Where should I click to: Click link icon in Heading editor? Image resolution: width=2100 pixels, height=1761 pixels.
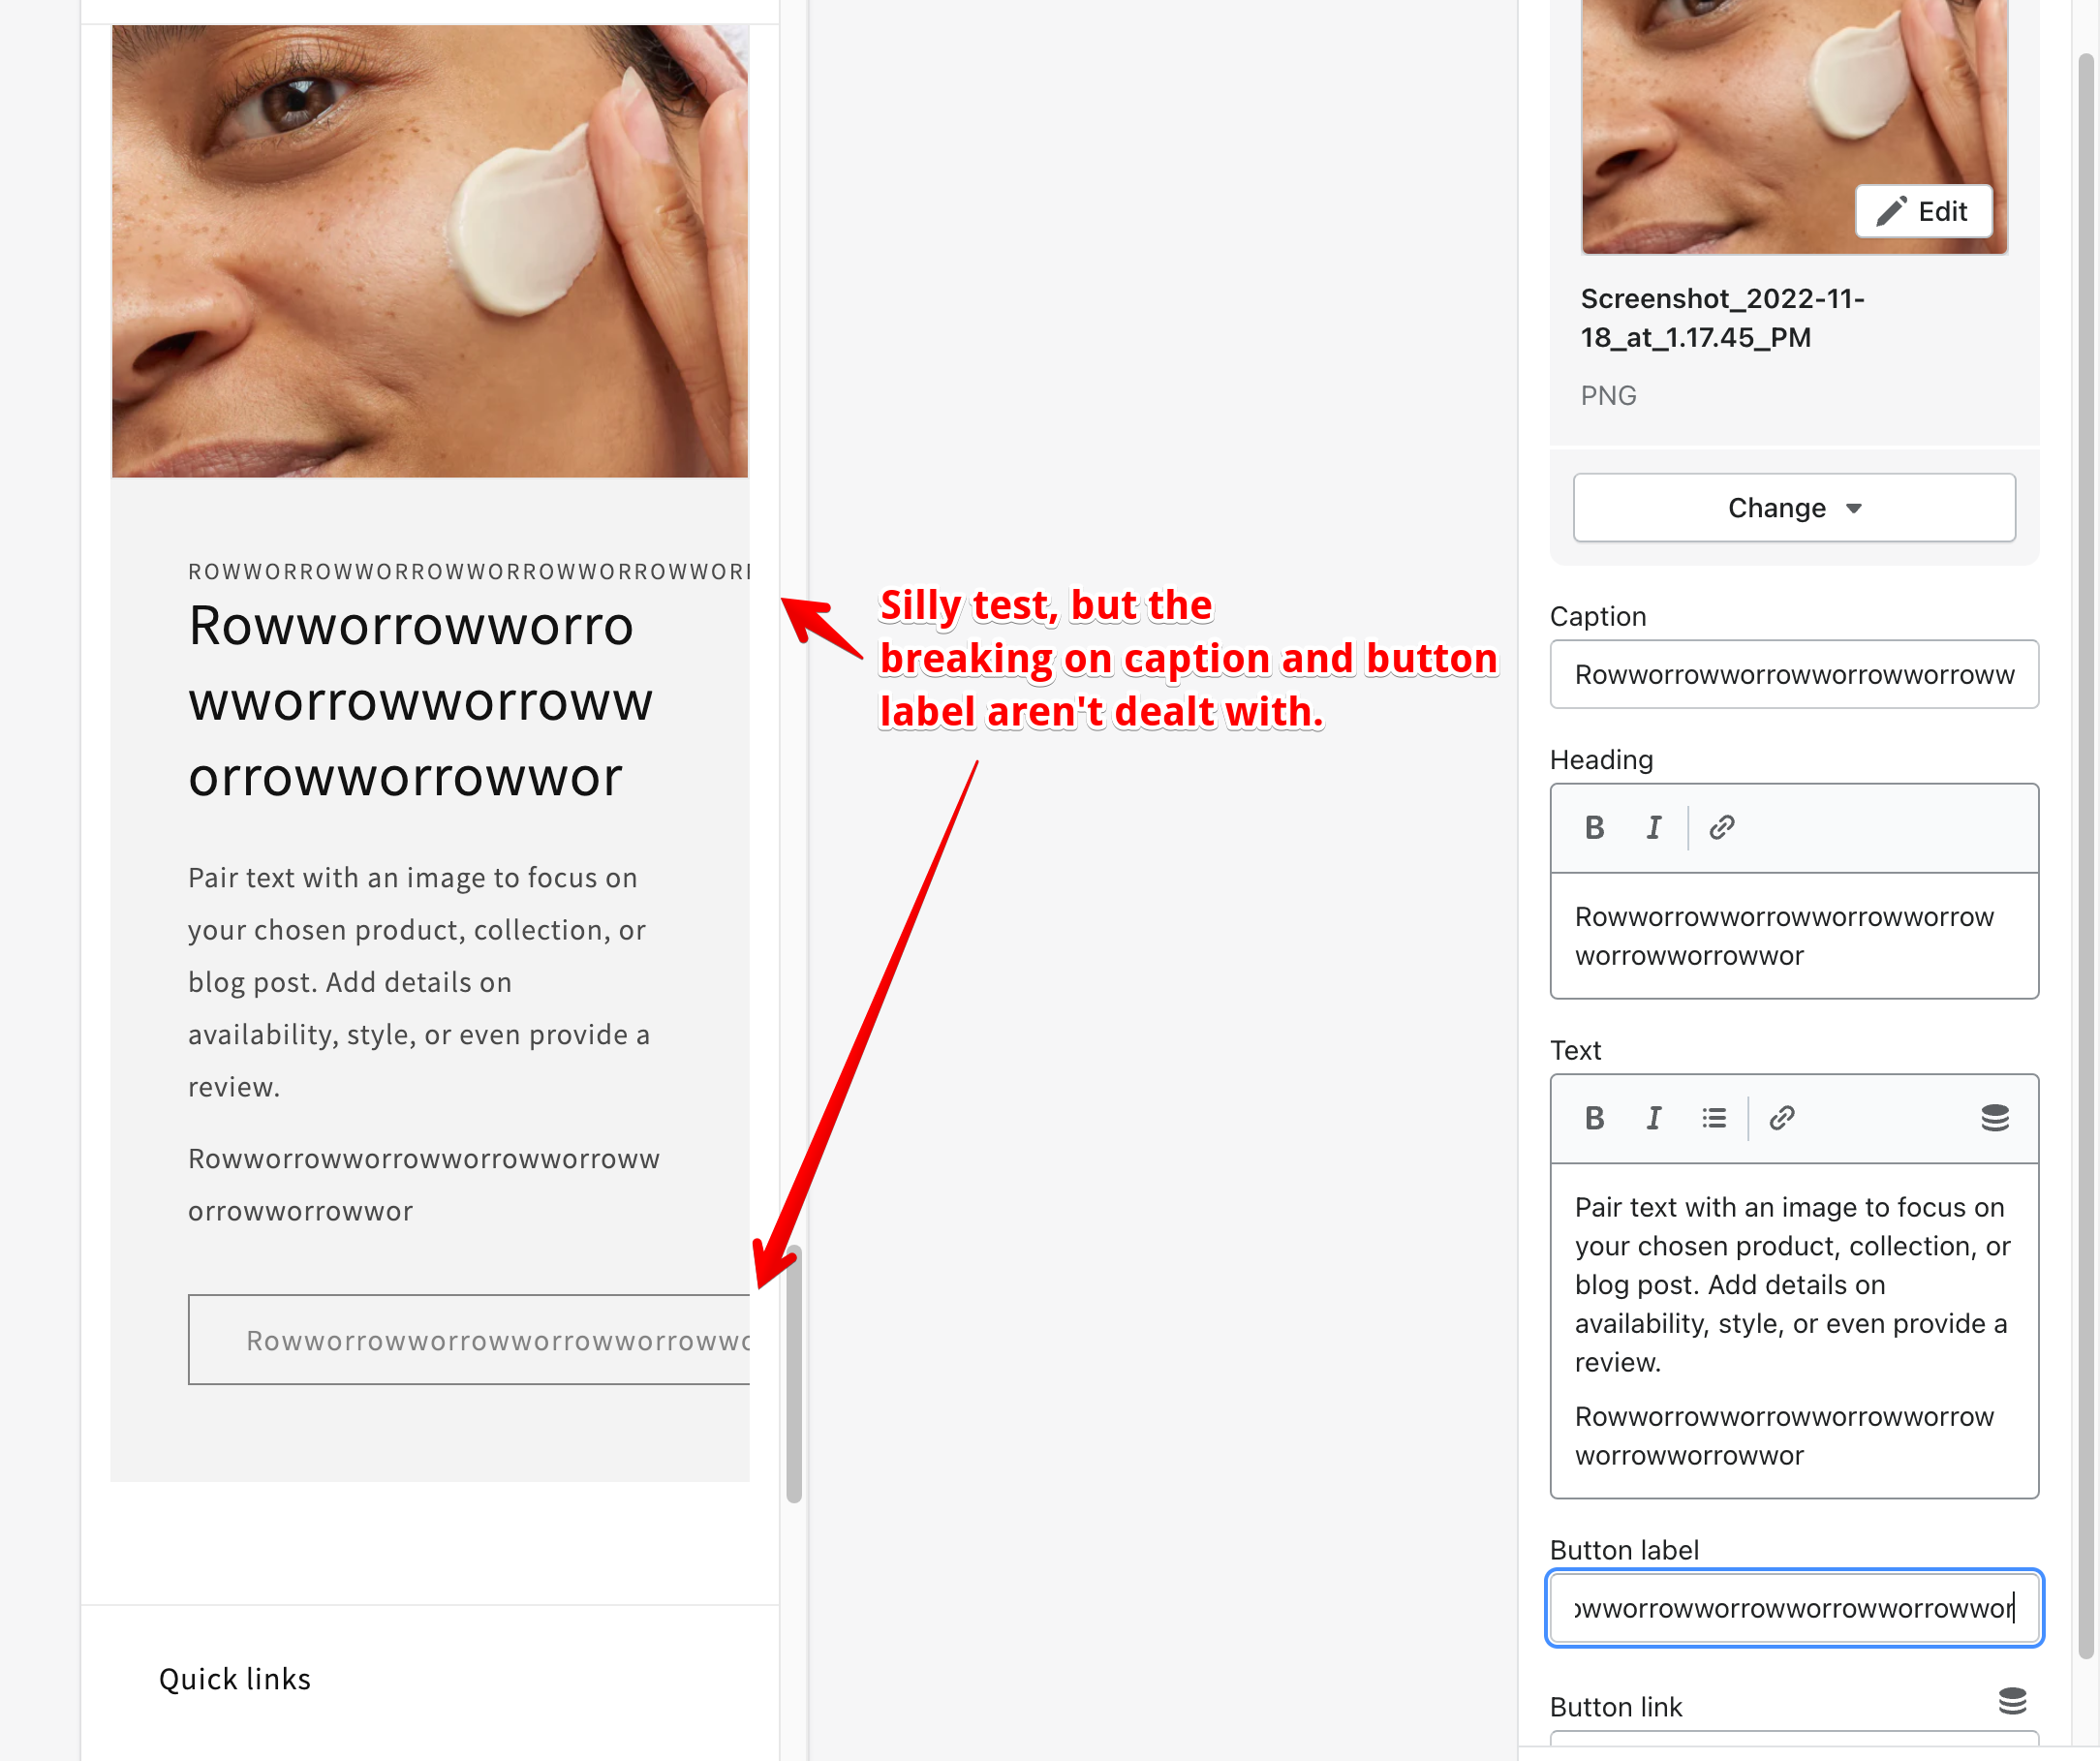click(x=1721, y=828)
